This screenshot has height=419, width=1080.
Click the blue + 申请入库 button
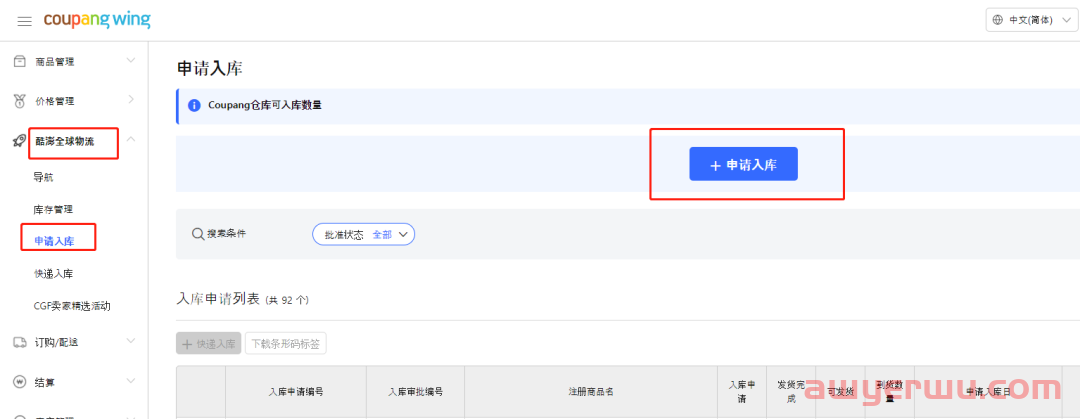coord(743,165)
